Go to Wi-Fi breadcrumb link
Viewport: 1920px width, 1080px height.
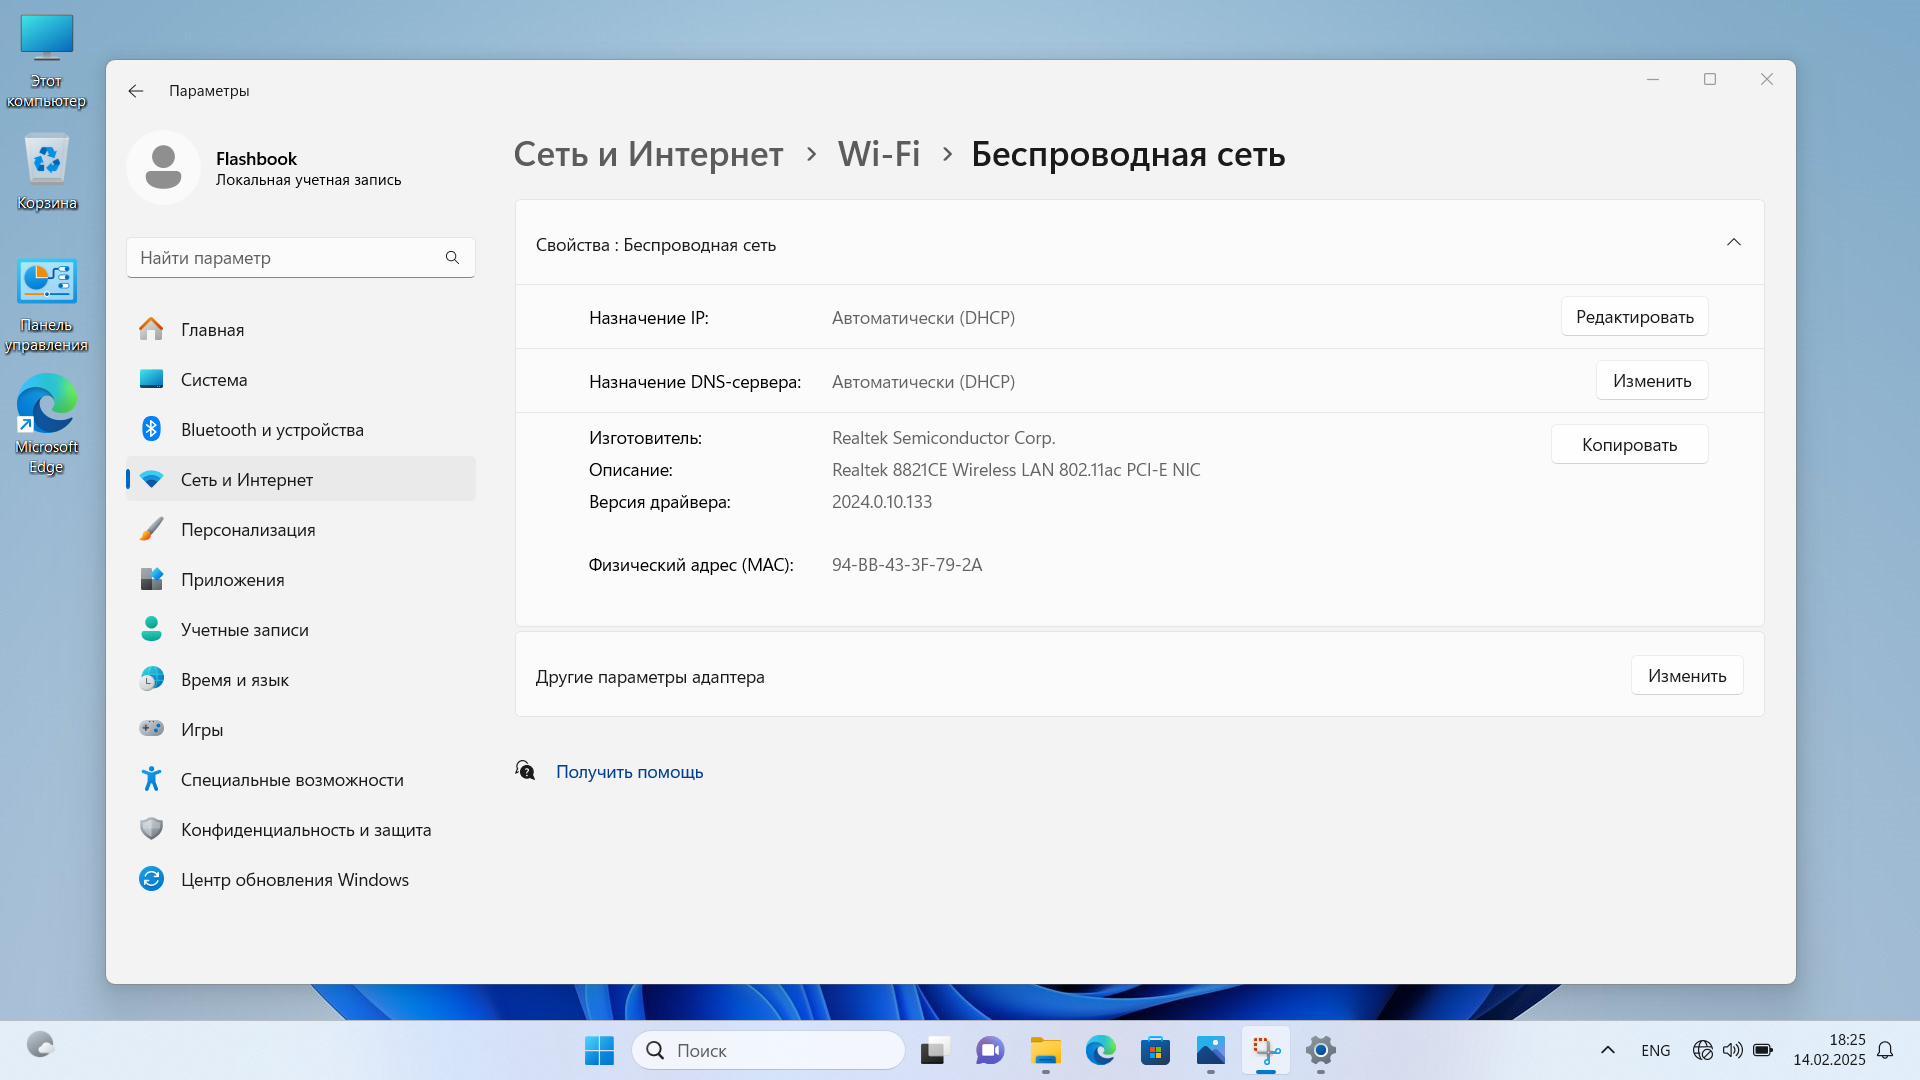878,154
